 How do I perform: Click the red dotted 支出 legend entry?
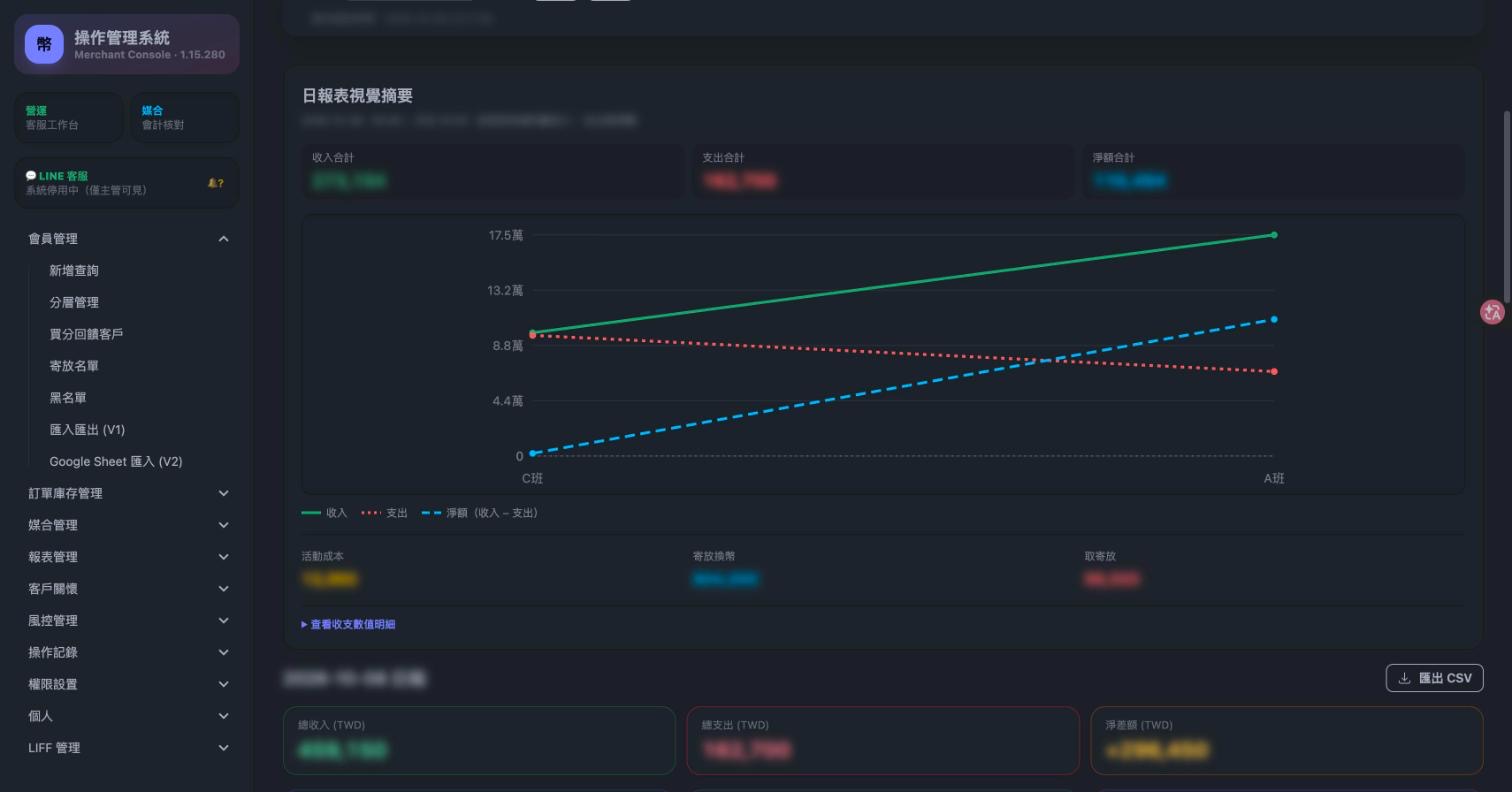click(385, 513)
